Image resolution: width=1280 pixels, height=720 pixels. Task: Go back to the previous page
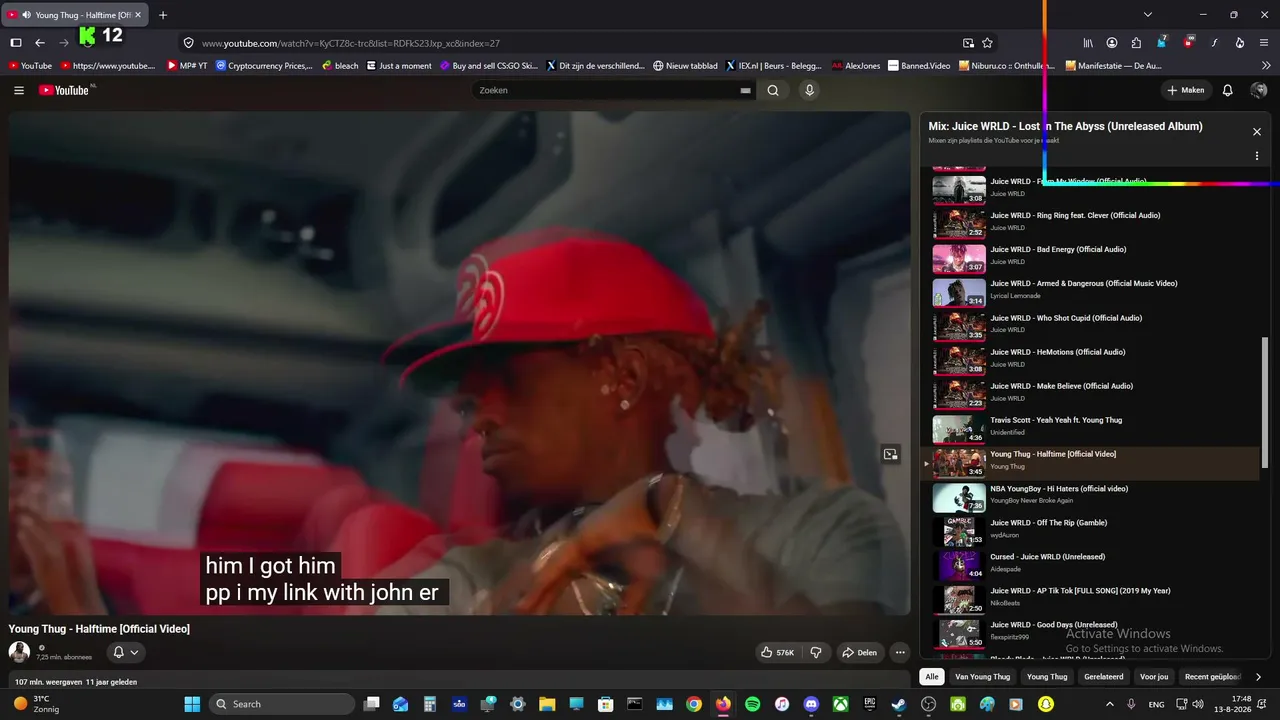[x=40, y=43]
